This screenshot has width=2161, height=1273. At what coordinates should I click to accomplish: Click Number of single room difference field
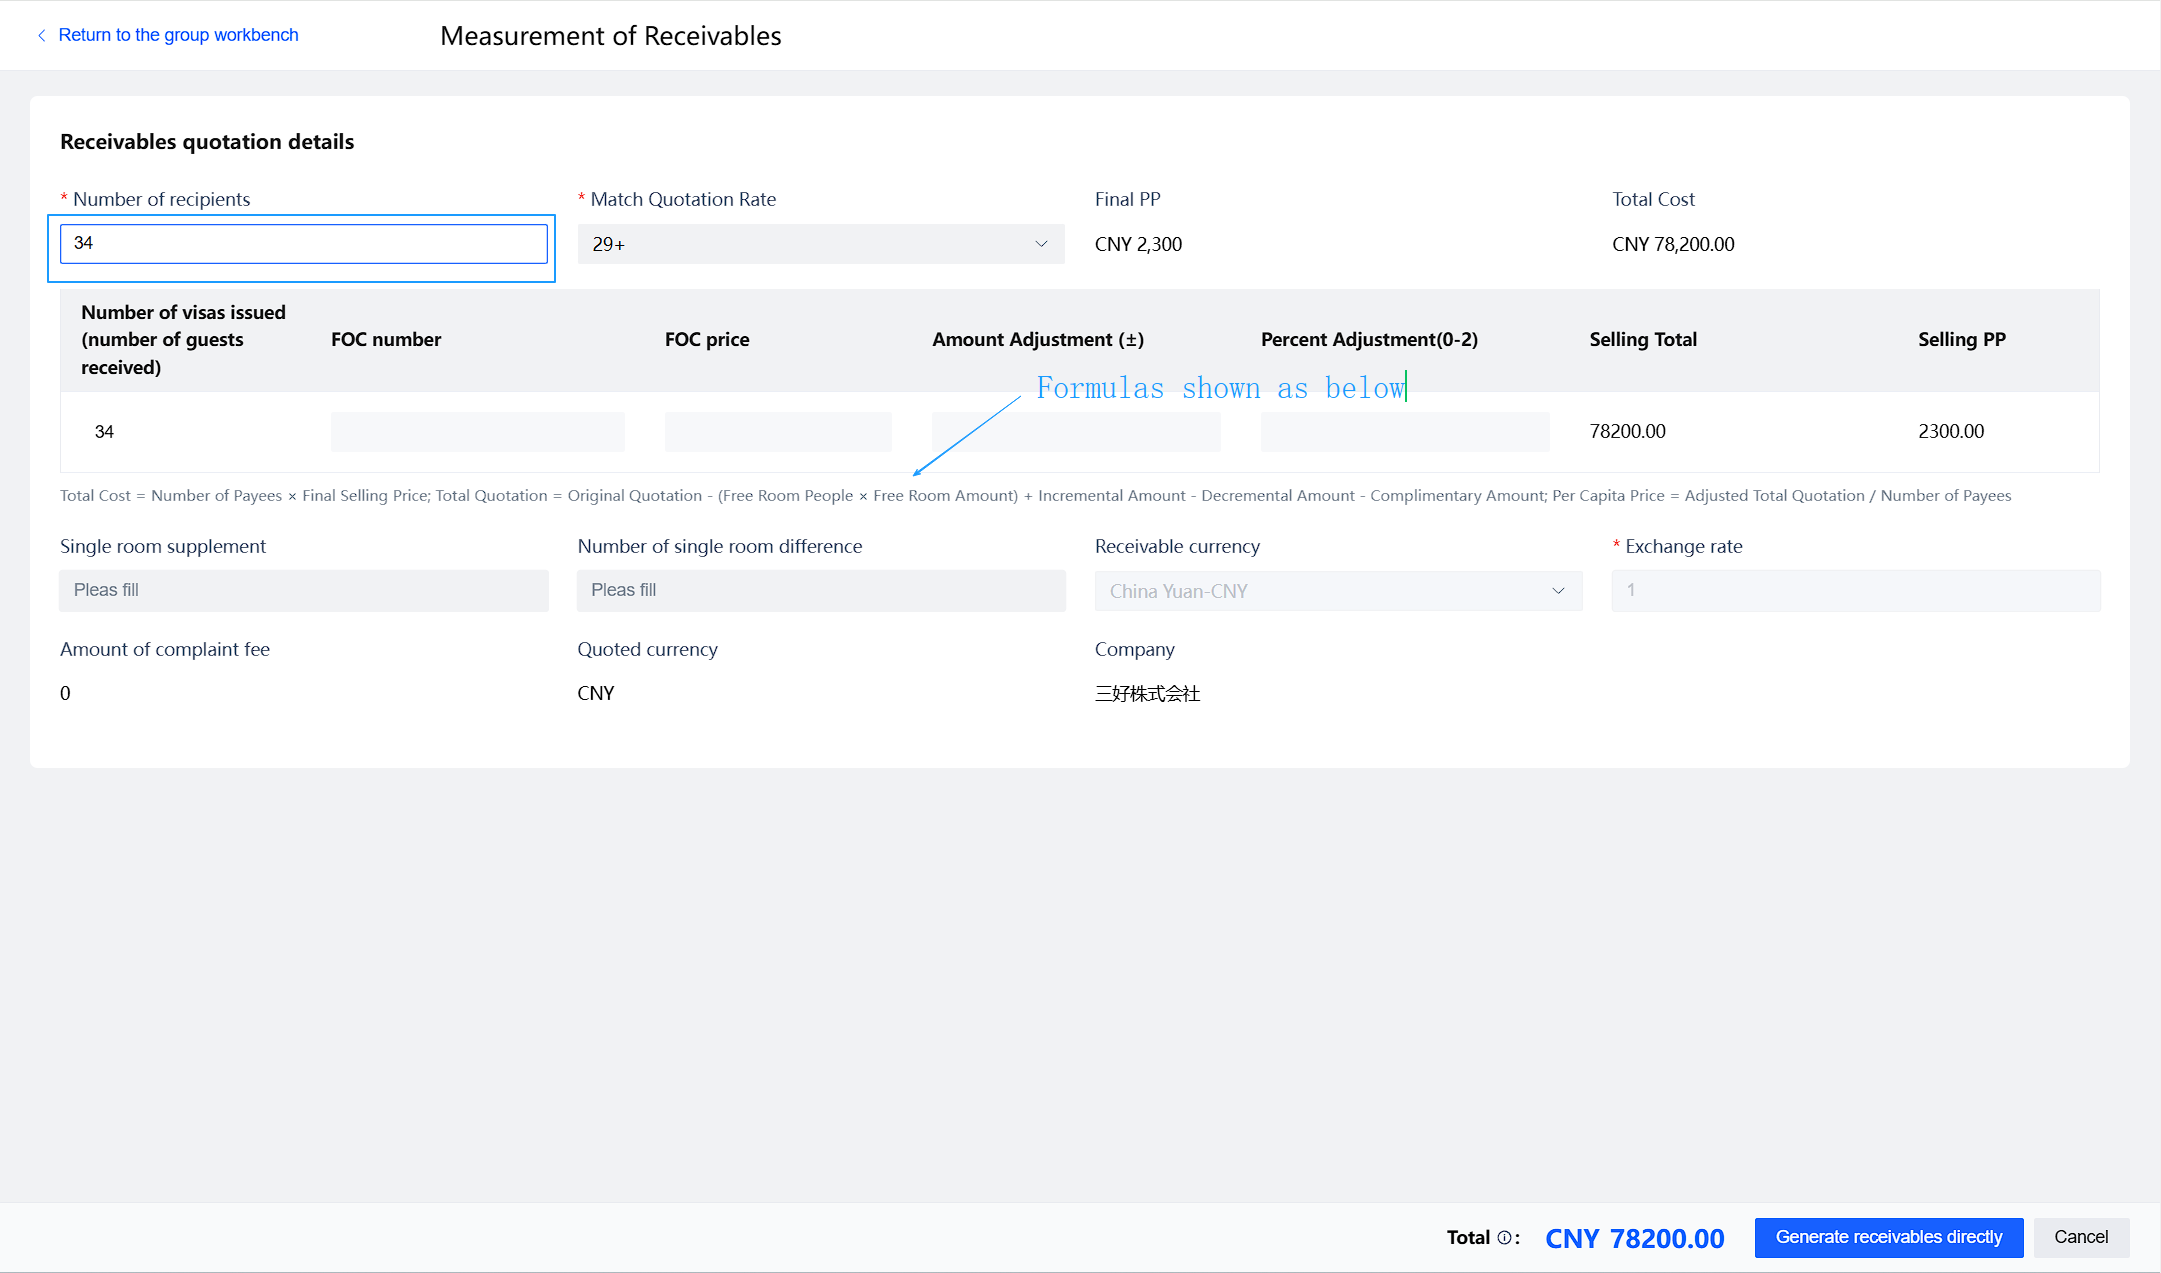pyautogui.click(x=821, y=590)
